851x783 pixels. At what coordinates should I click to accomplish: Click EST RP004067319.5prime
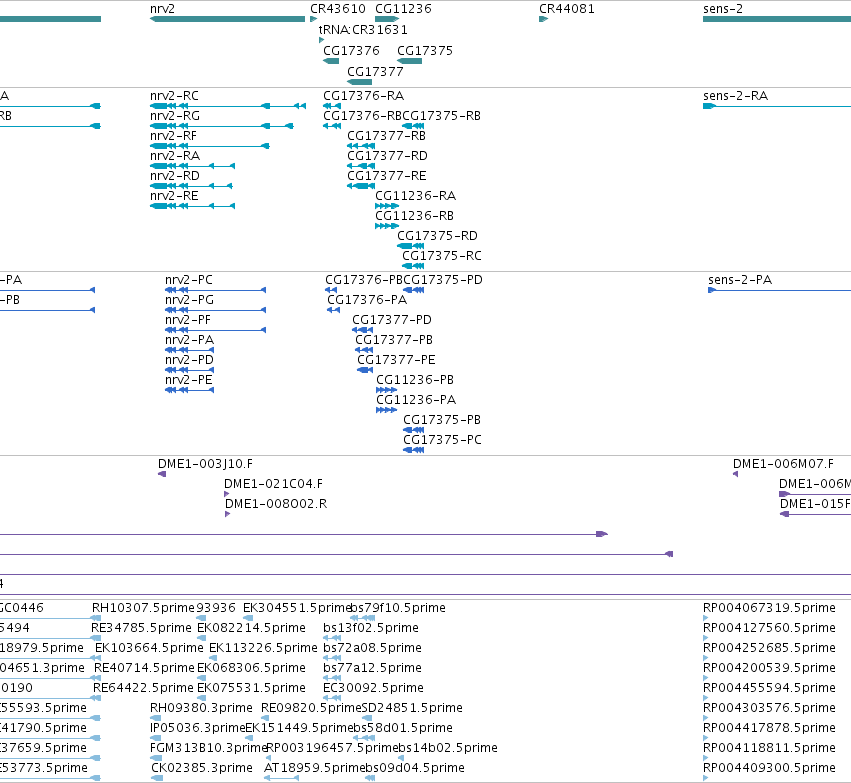point(769,608)
